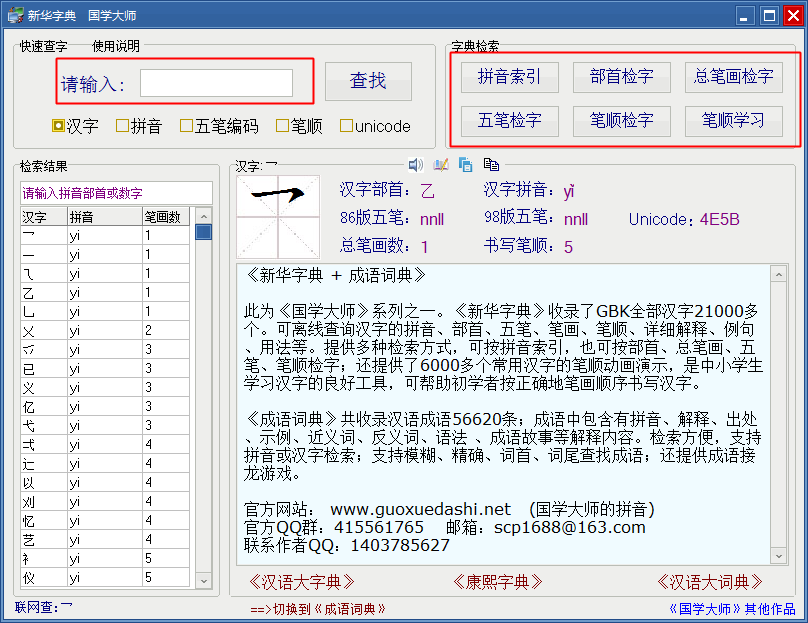Click the email scp1688@163.com text
This screenshot has width=808, height=623.
coord(569,528)
